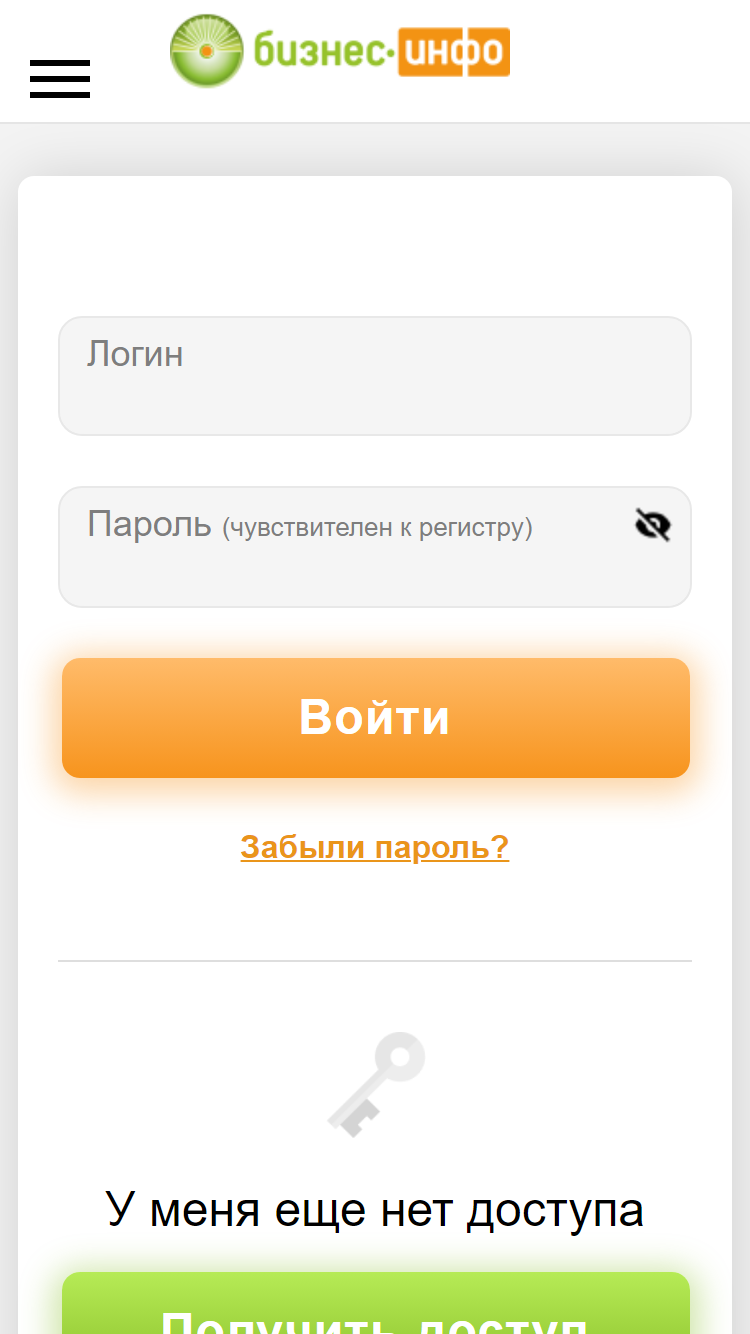
Task: Click the orange "инфо" logo badge
Action: pos(454,52)
